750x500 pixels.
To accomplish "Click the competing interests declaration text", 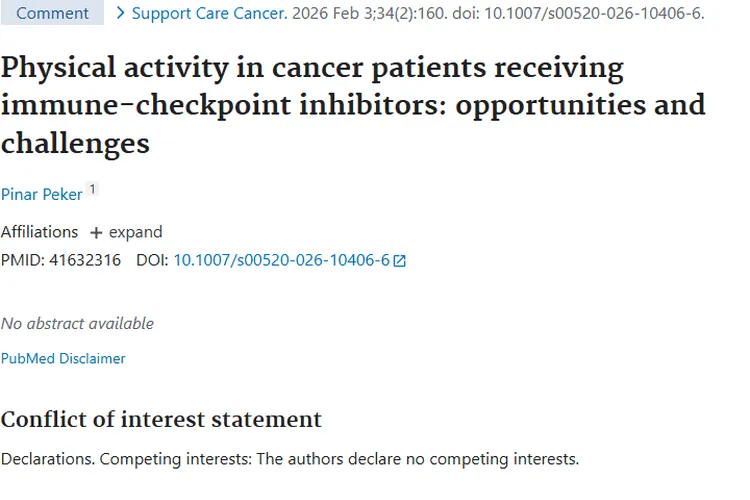I will click(x=290, y=459).
